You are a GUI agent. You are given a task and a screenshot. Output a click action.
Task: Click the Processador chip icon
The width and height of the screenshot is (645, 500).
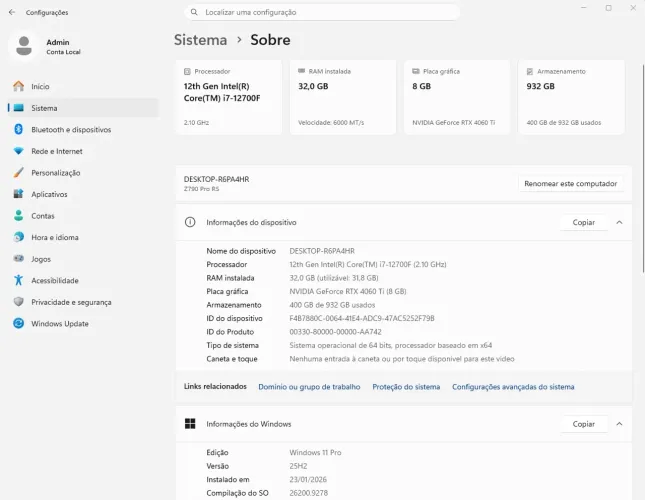point(187,72)
